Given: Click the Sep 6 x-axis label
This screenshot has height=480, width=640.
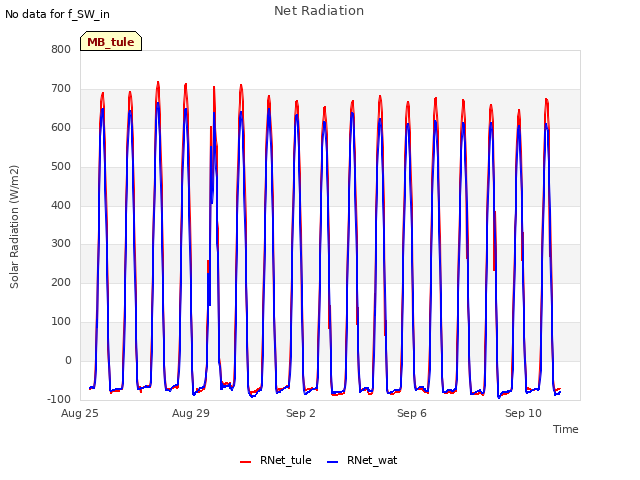Looking at the screenshot, I should pos(412,413).
